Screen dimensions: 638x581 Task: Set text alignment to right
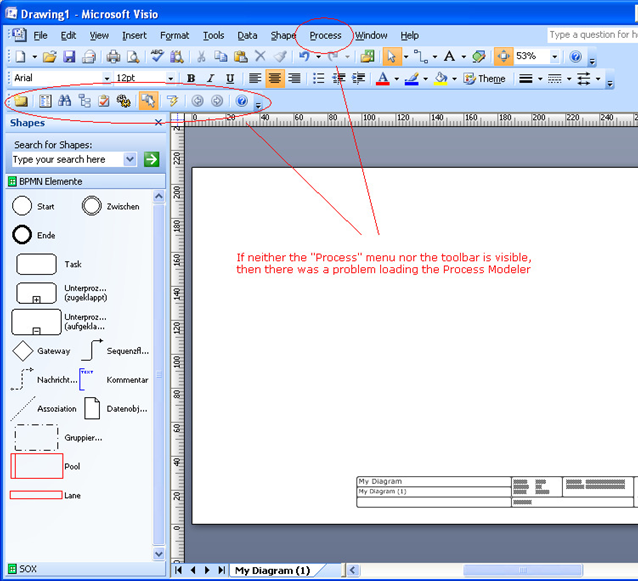[294, 78]
